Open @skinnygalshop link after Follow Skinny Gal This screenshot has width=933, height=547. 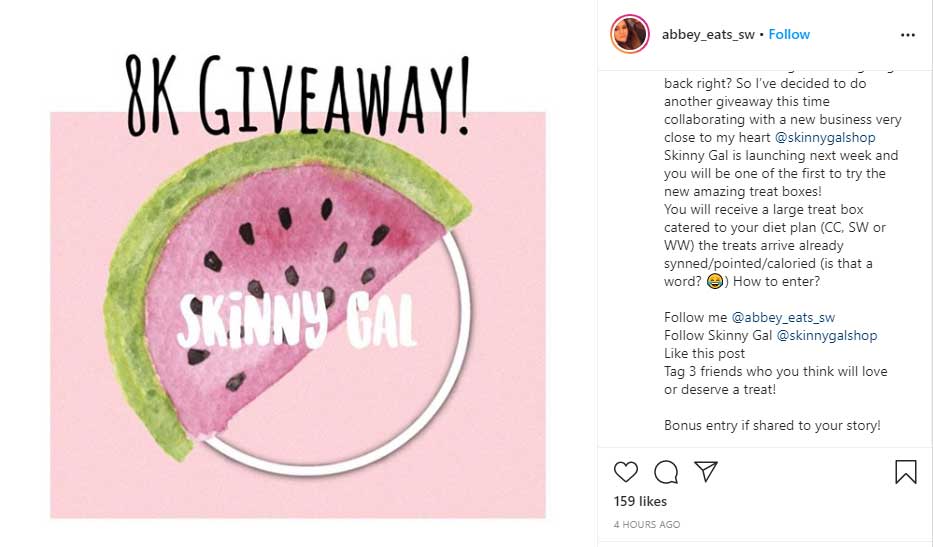pyautogui.click(x=827, y=336)
